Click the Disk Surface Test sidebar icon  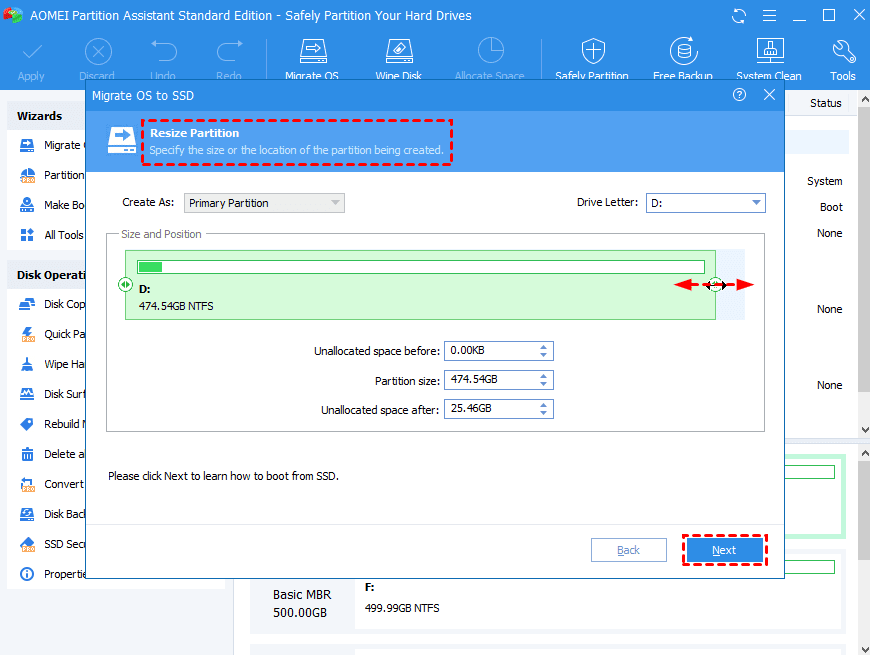(x=27, y=394)
